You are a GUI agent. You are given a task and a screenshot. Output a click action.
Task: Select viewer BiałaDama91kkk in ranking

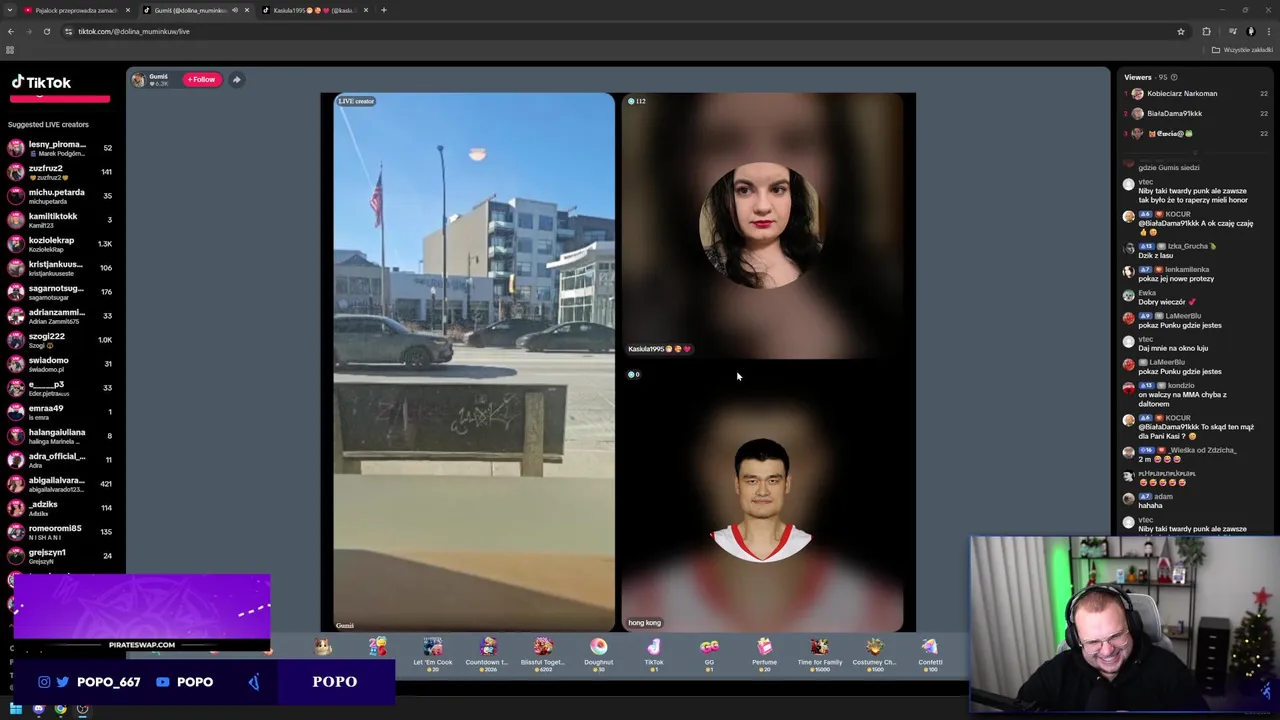1196,114
